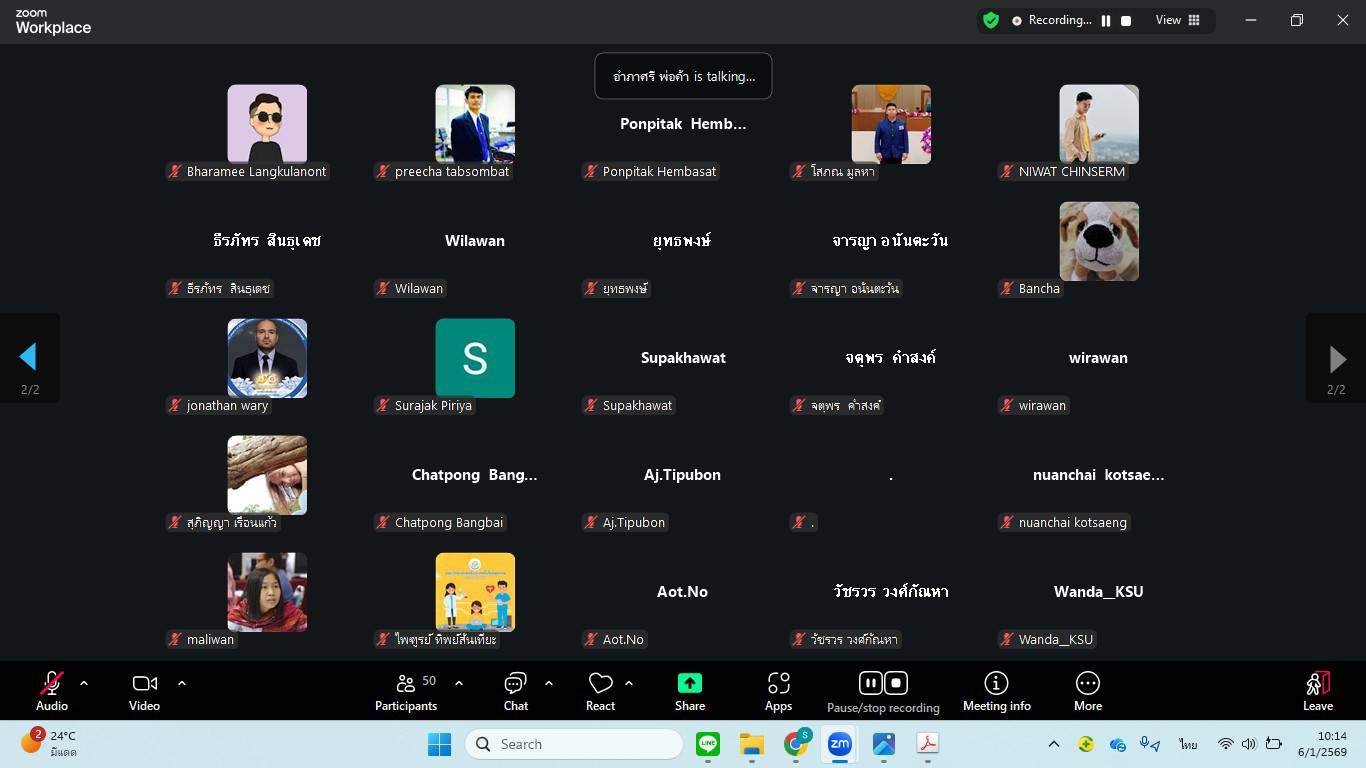Viewport: 1366px width, 768px height.
Task: Expand the caret beside Participants
Action: tap(459, 684)
